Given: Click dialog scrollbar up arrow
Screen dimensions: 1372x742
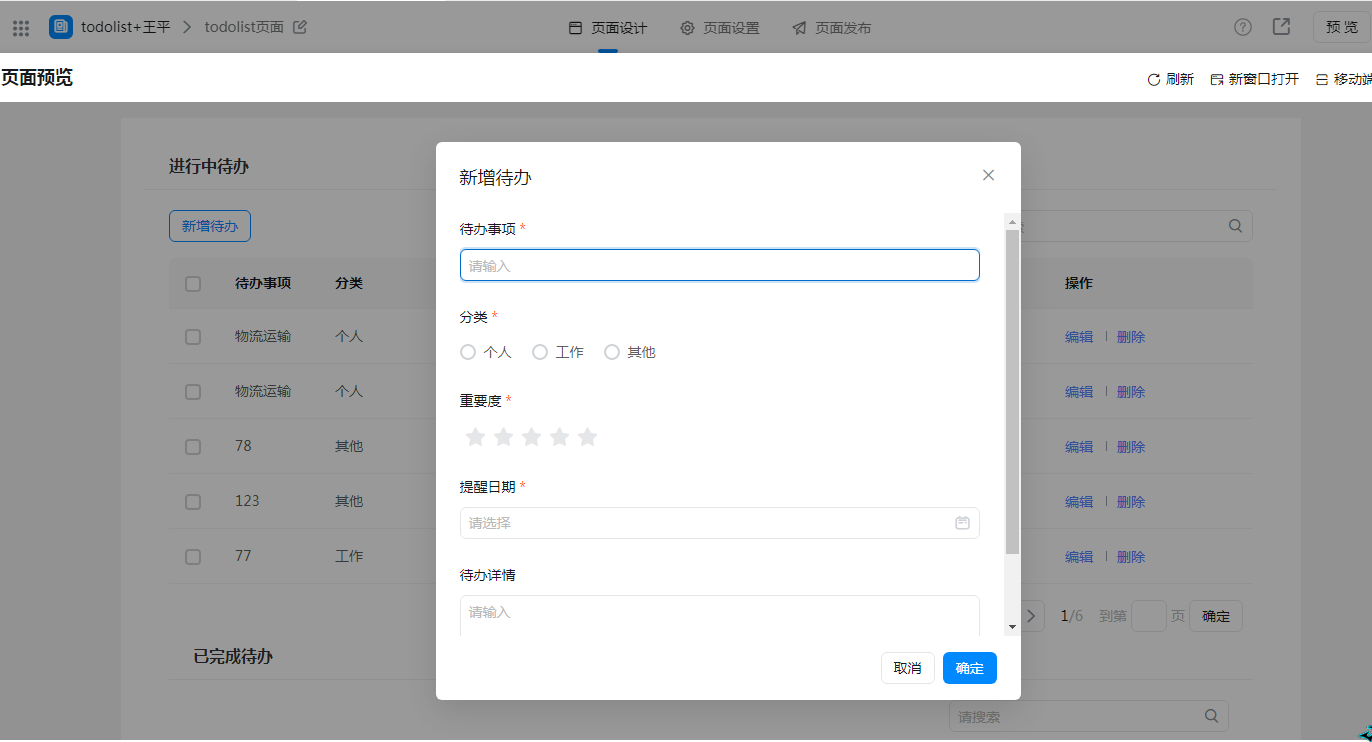Looking at the screenshot, I should point(1012,222).
